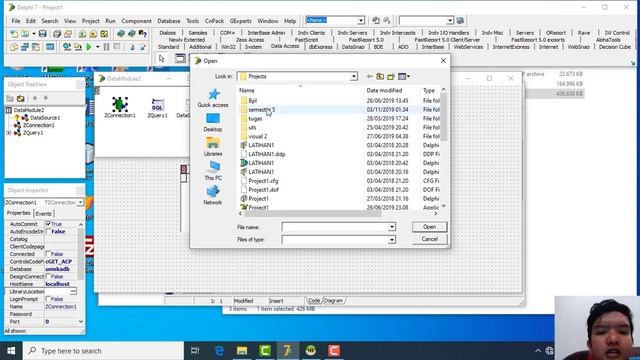Open the Run button dropdown arrow
The height and width of the screenshot is (360, 640).
[x=98, y=47]
